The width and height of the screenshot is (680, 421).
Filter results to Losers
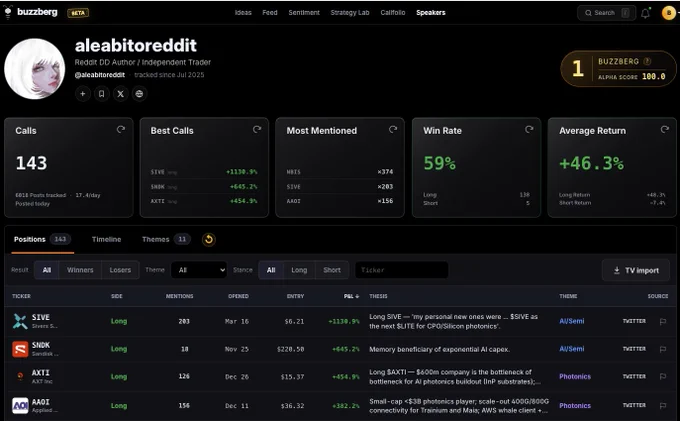click(120, 270)
